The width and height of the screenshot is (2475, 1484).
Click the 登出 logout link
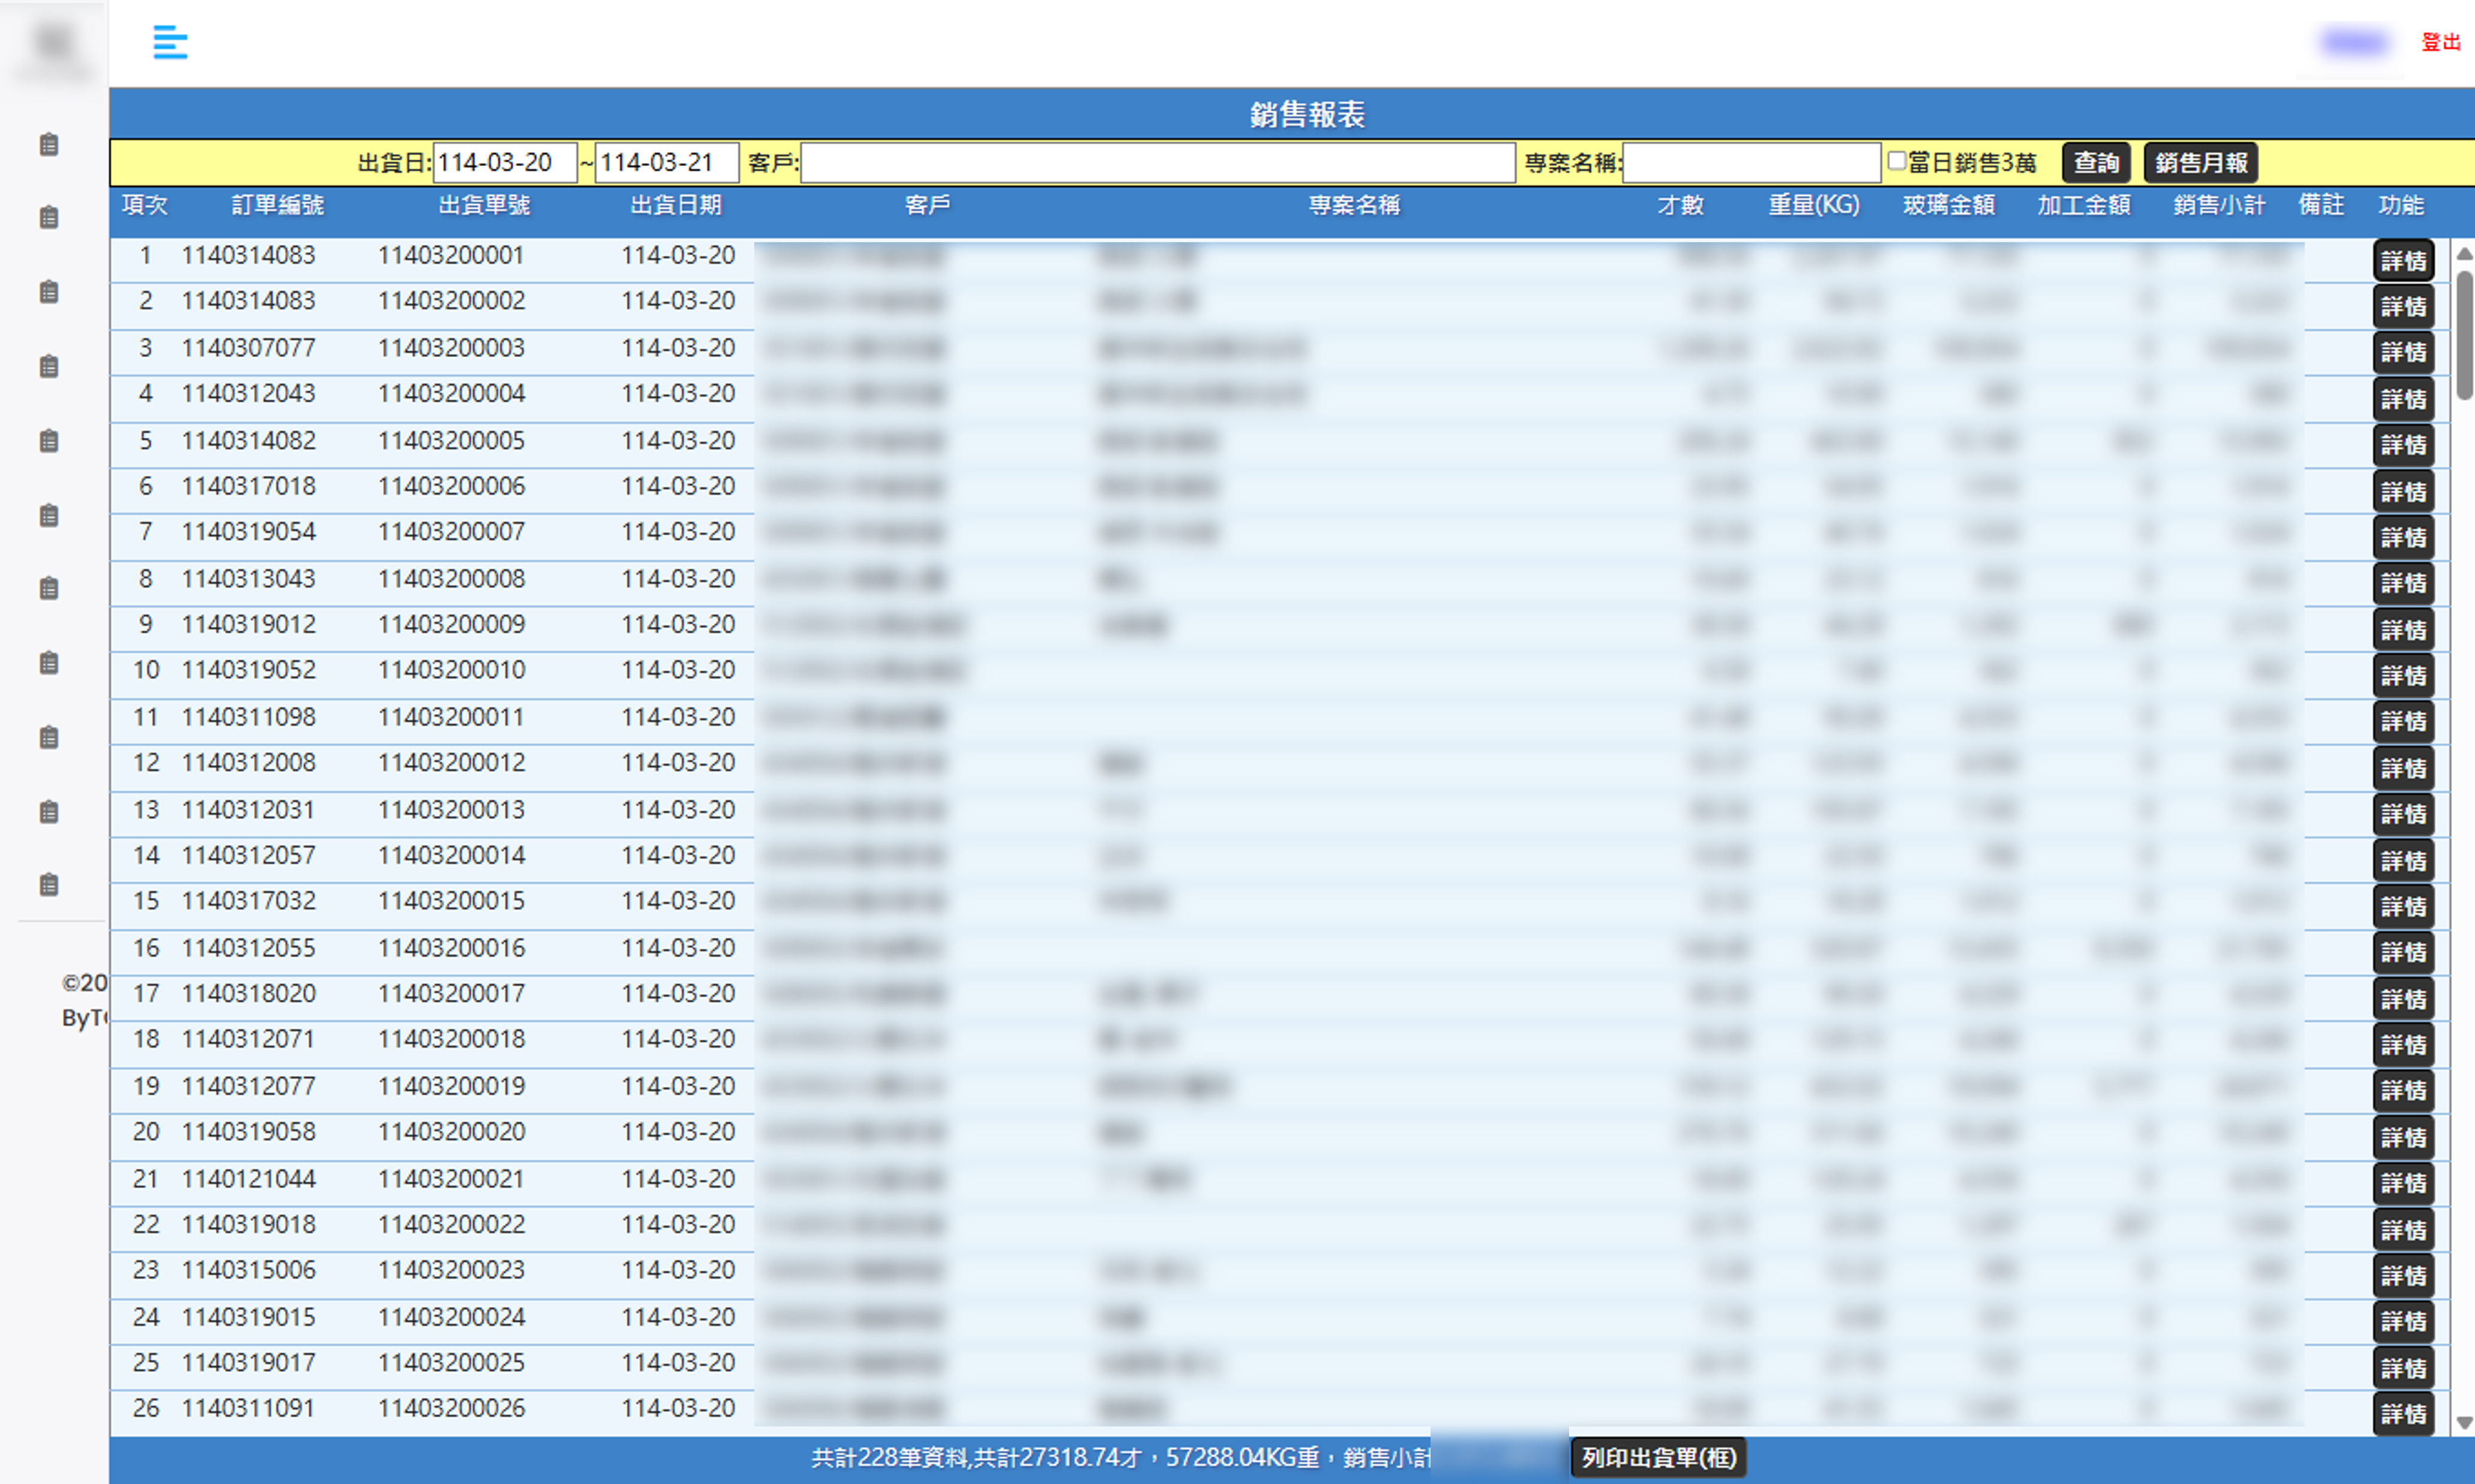[x=2440, y=42]
